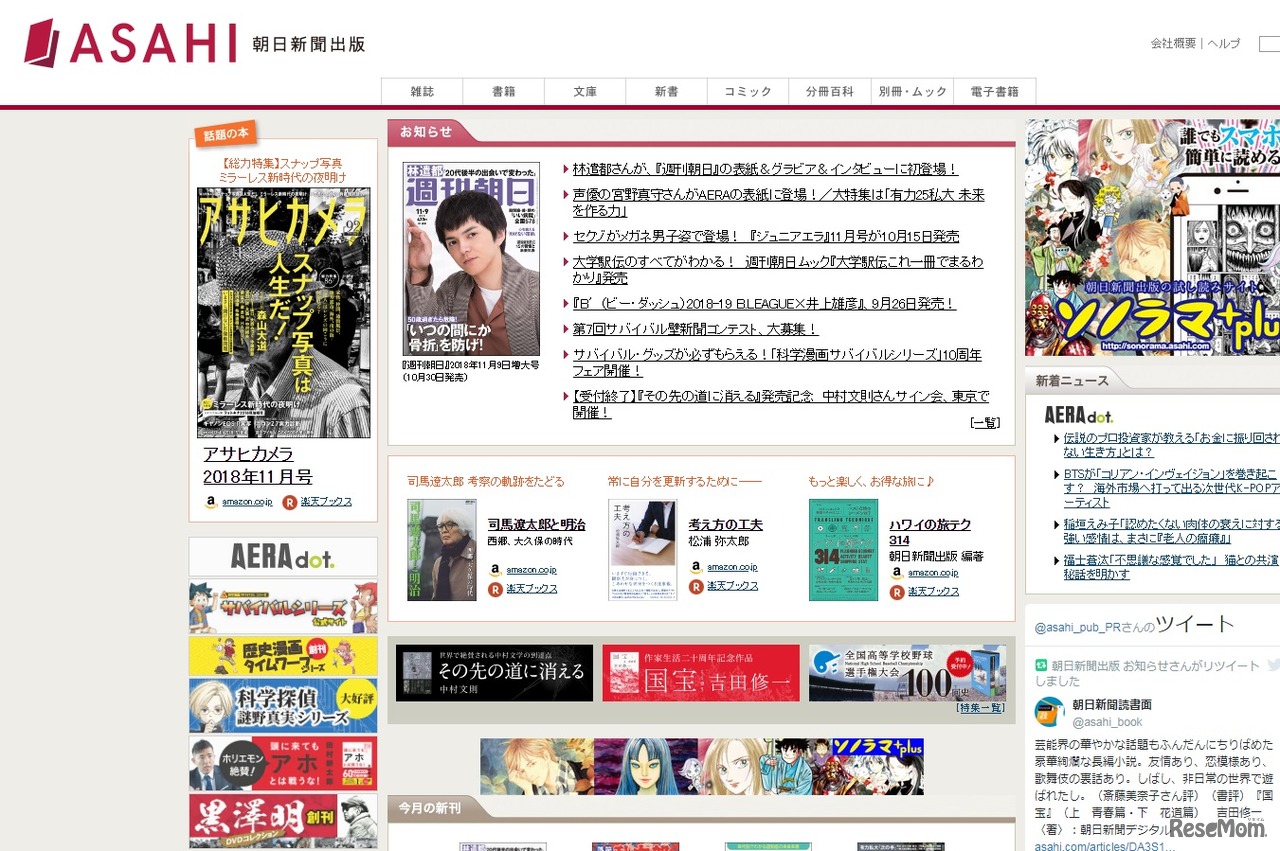Open the 大学駅伝 ムック news link

coord(778,270)
